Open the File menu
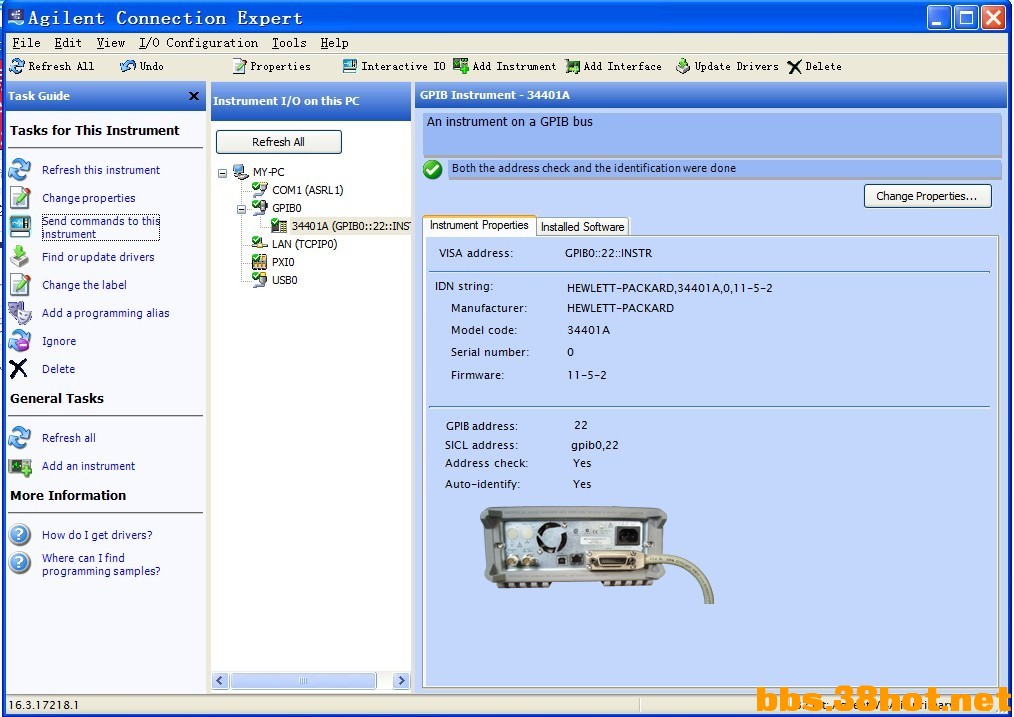Viewport: 1014px width, 717px height. [x=27, y=43]
